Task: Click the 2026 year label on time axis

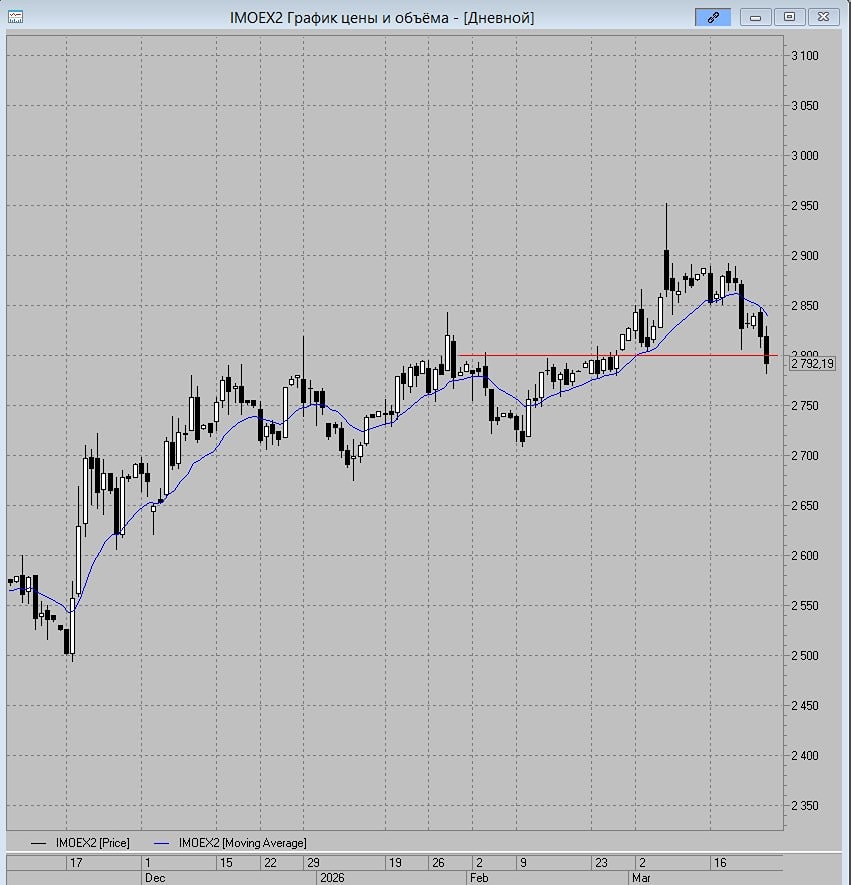Action: pyautogui.click(x=332, y=878)
